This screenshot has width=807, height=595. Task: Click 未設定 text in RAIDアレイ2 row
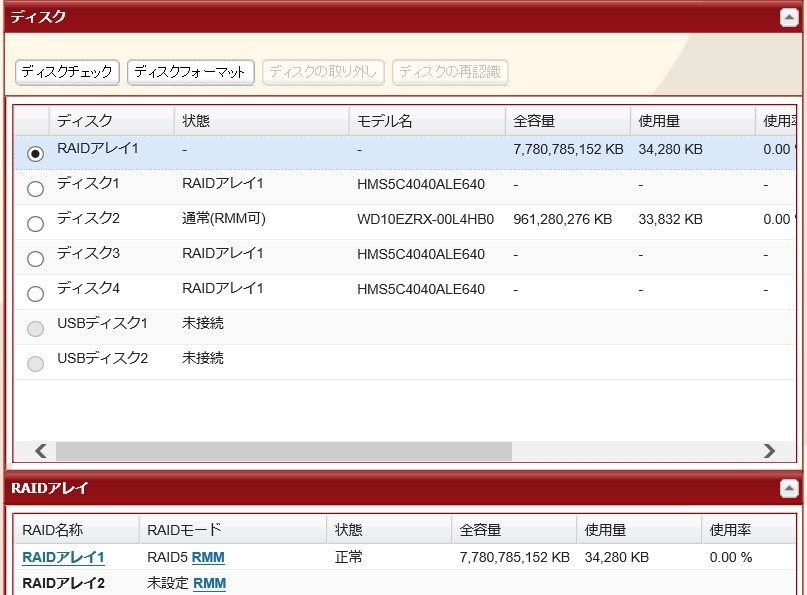click(168, 583)
